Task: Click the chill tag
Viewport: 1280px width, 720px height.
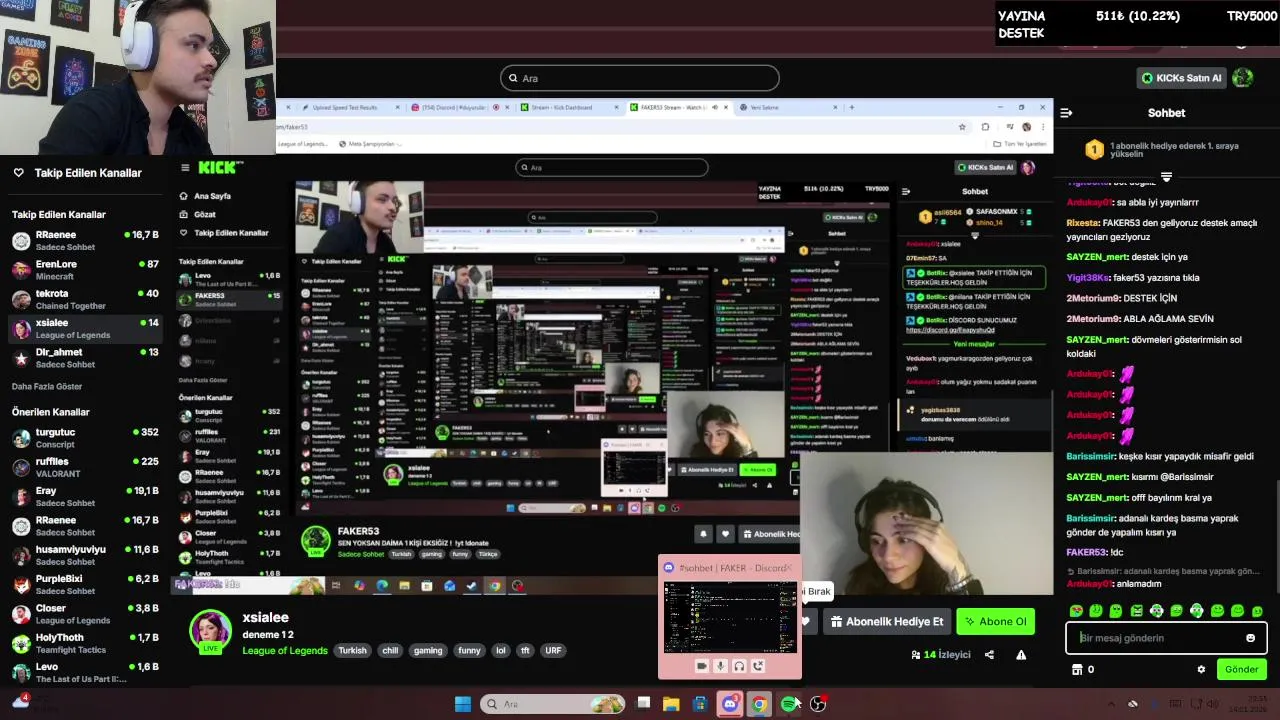Action: click(x=390, y=650)
